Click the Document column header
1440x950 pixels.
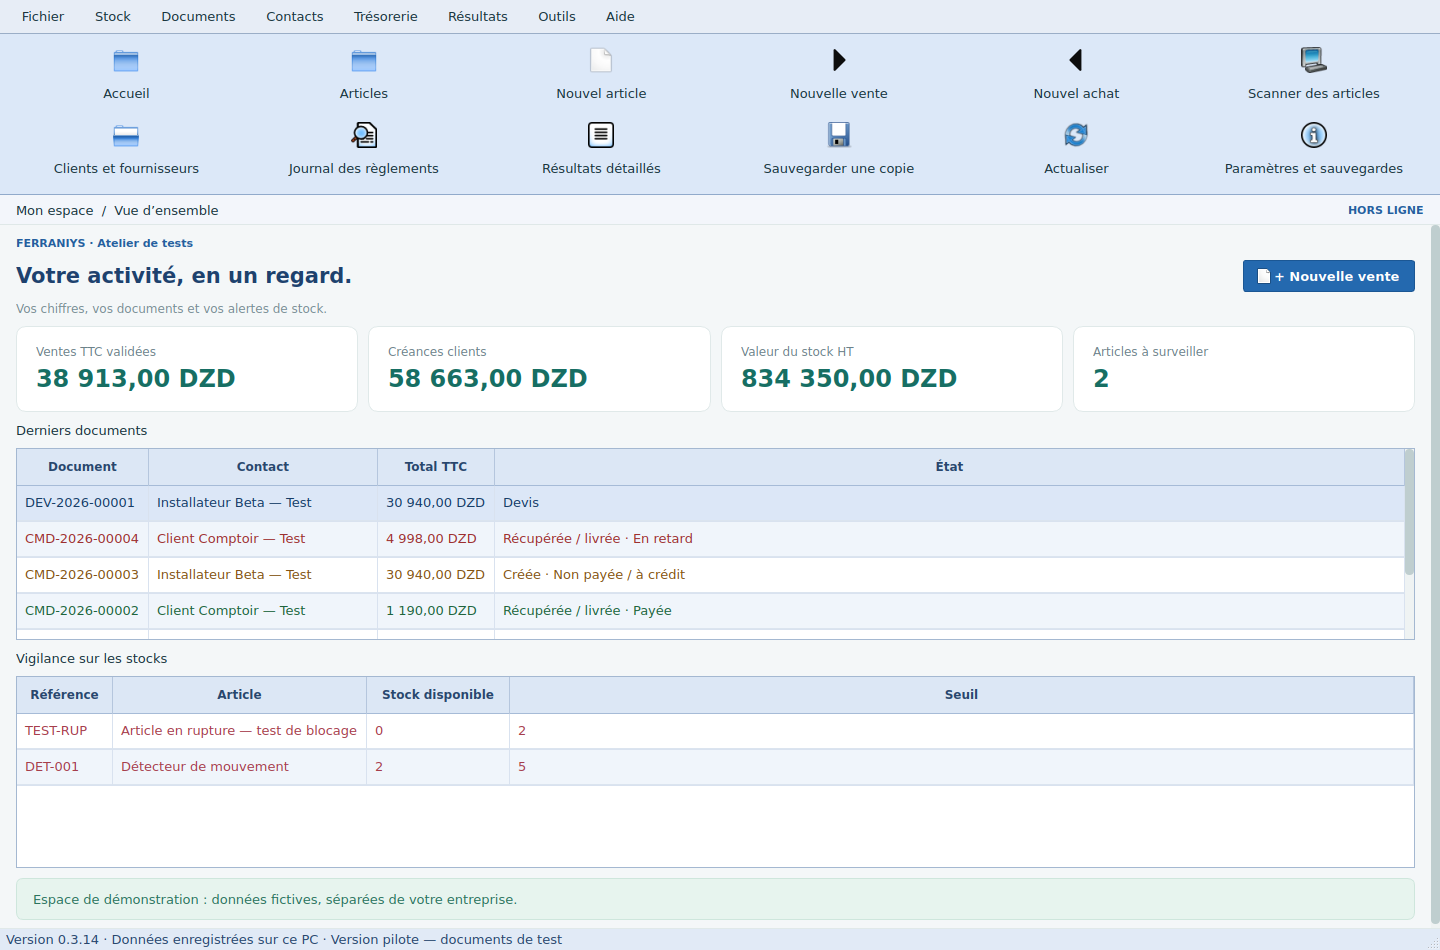pyautogui.click(x=82, y=467)
